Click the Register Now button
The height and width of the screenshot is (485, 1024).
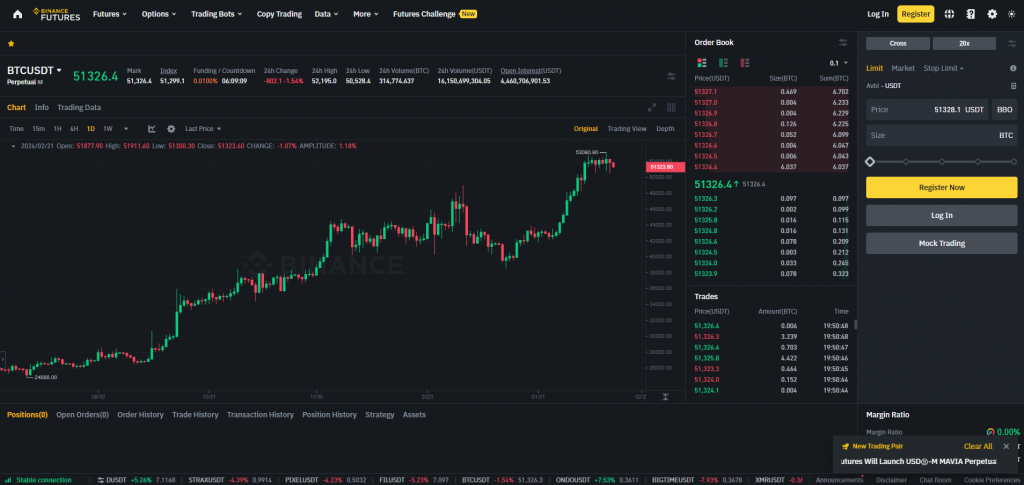942,187
